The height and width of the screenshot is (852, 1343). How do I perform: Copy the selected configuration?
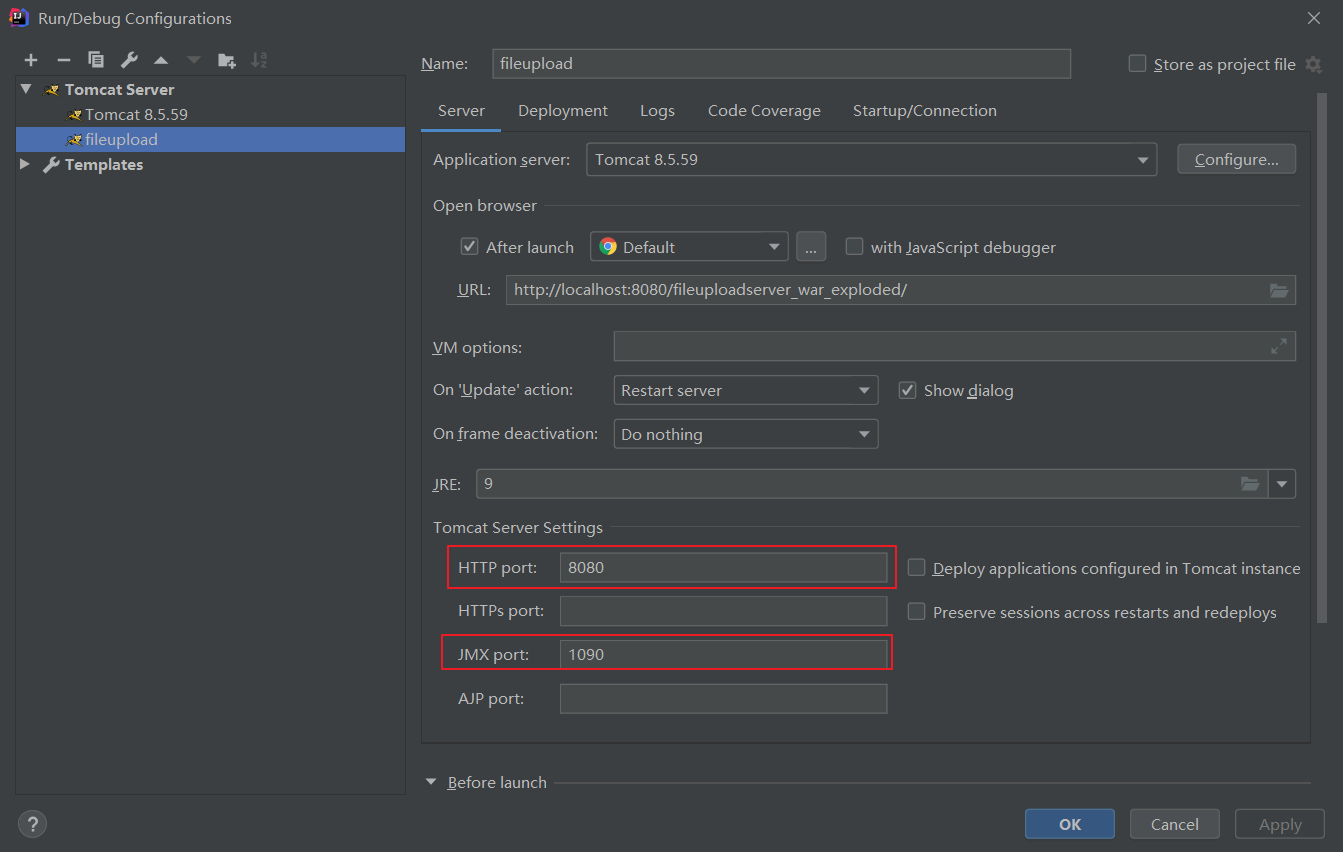pyautogui.click(x=96, y=60)
